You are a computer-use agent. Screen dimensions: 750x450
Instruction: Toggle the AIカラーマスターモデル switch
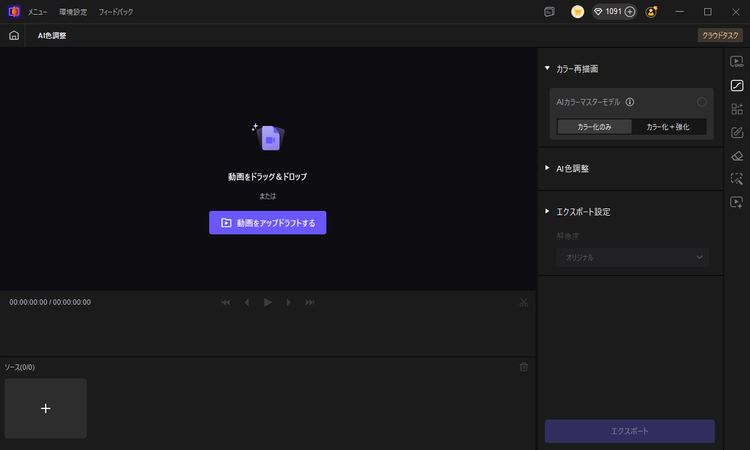coord(701,102)
